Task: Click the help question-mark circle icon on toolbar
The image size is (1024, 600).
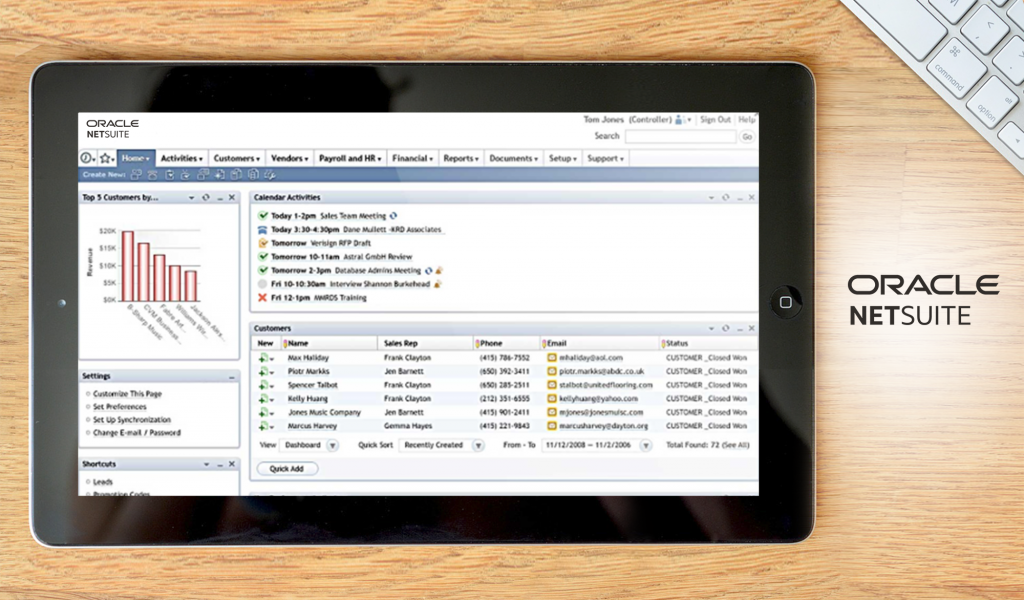Action: click(86, 158)
